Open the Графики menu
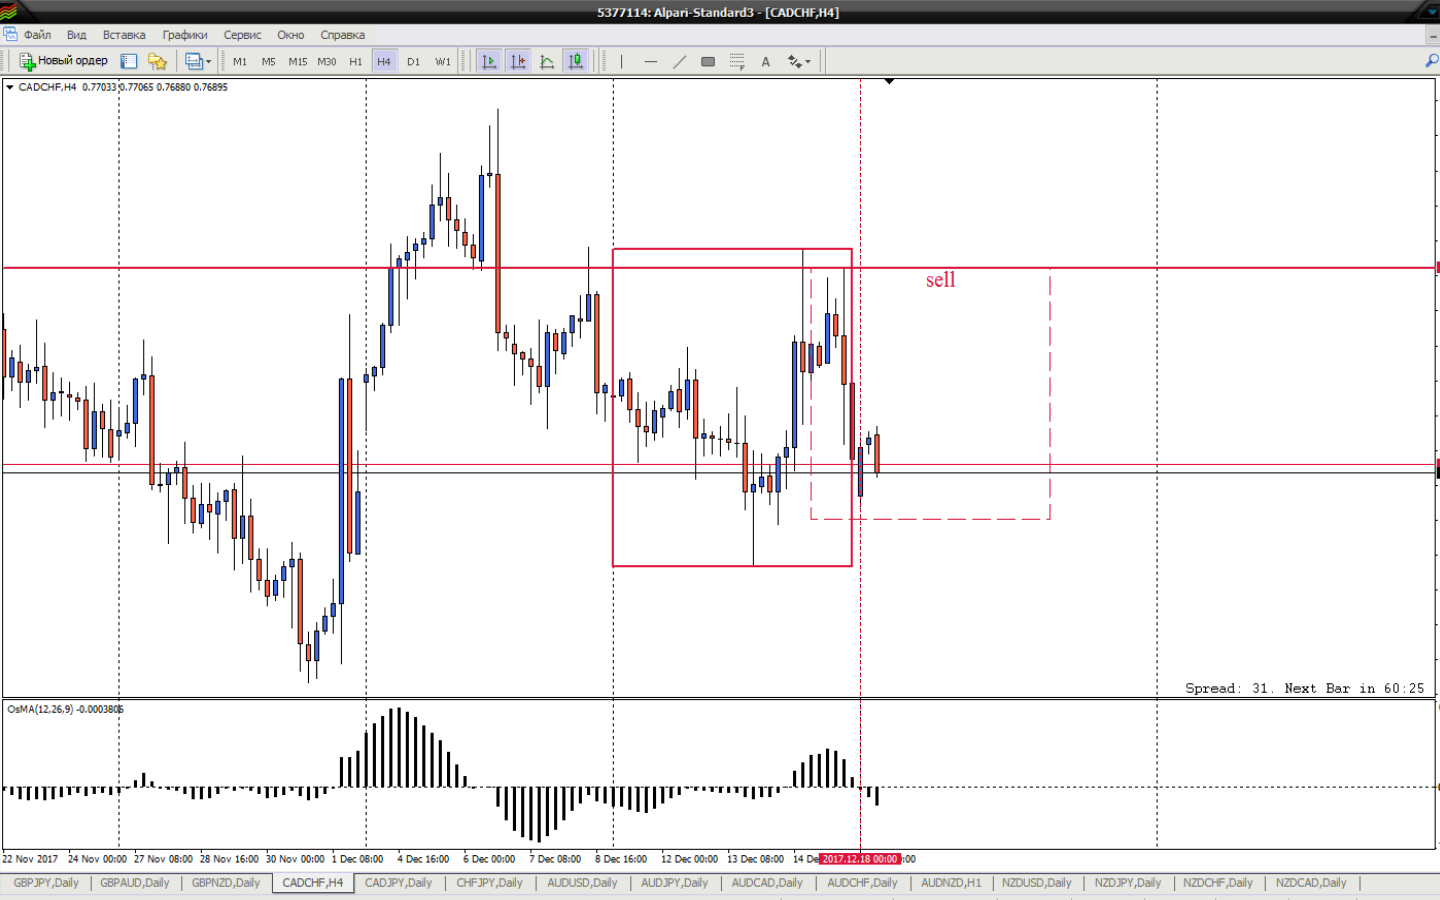The image size is (1440, 900). [x=185, y=35]
